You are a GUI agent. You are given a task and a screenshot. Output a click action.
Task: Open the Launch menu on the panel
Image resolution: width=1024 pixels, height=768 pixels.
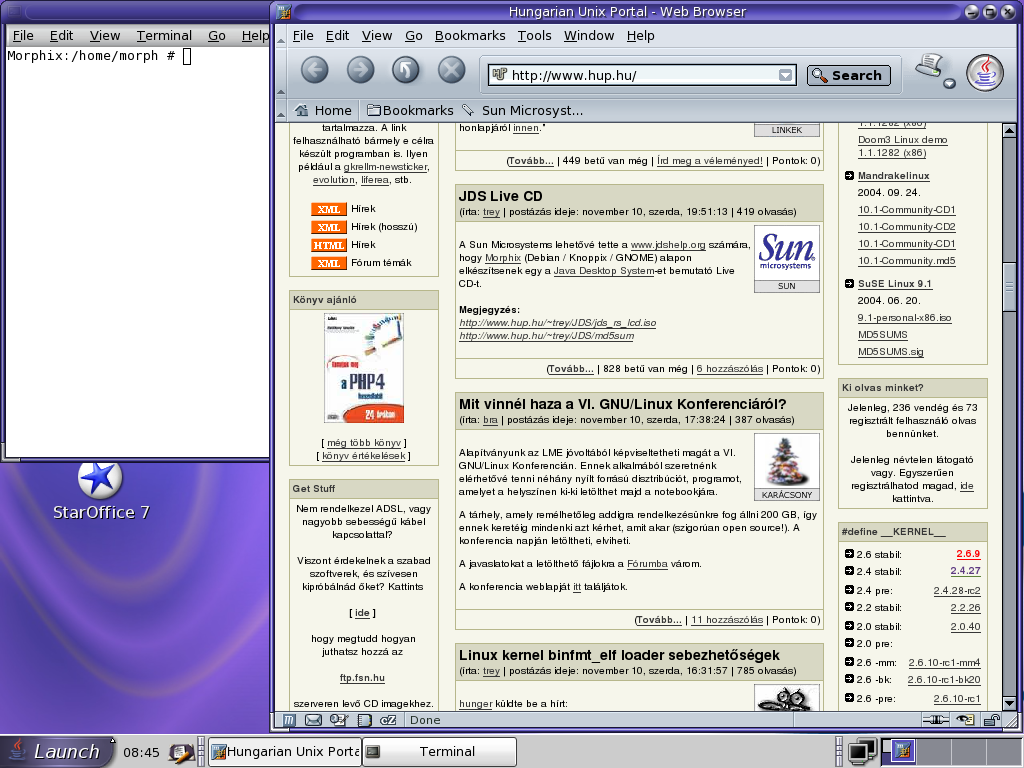pyautogui.click(x=57, y=751)
